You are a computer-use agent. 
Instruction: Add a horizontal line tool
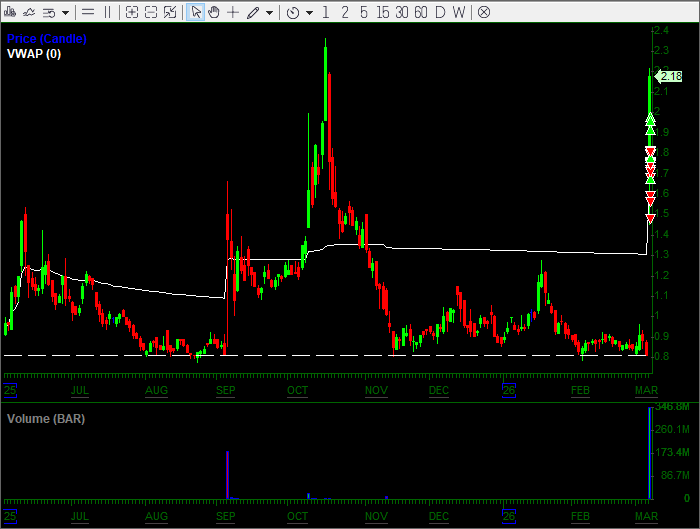88,12
